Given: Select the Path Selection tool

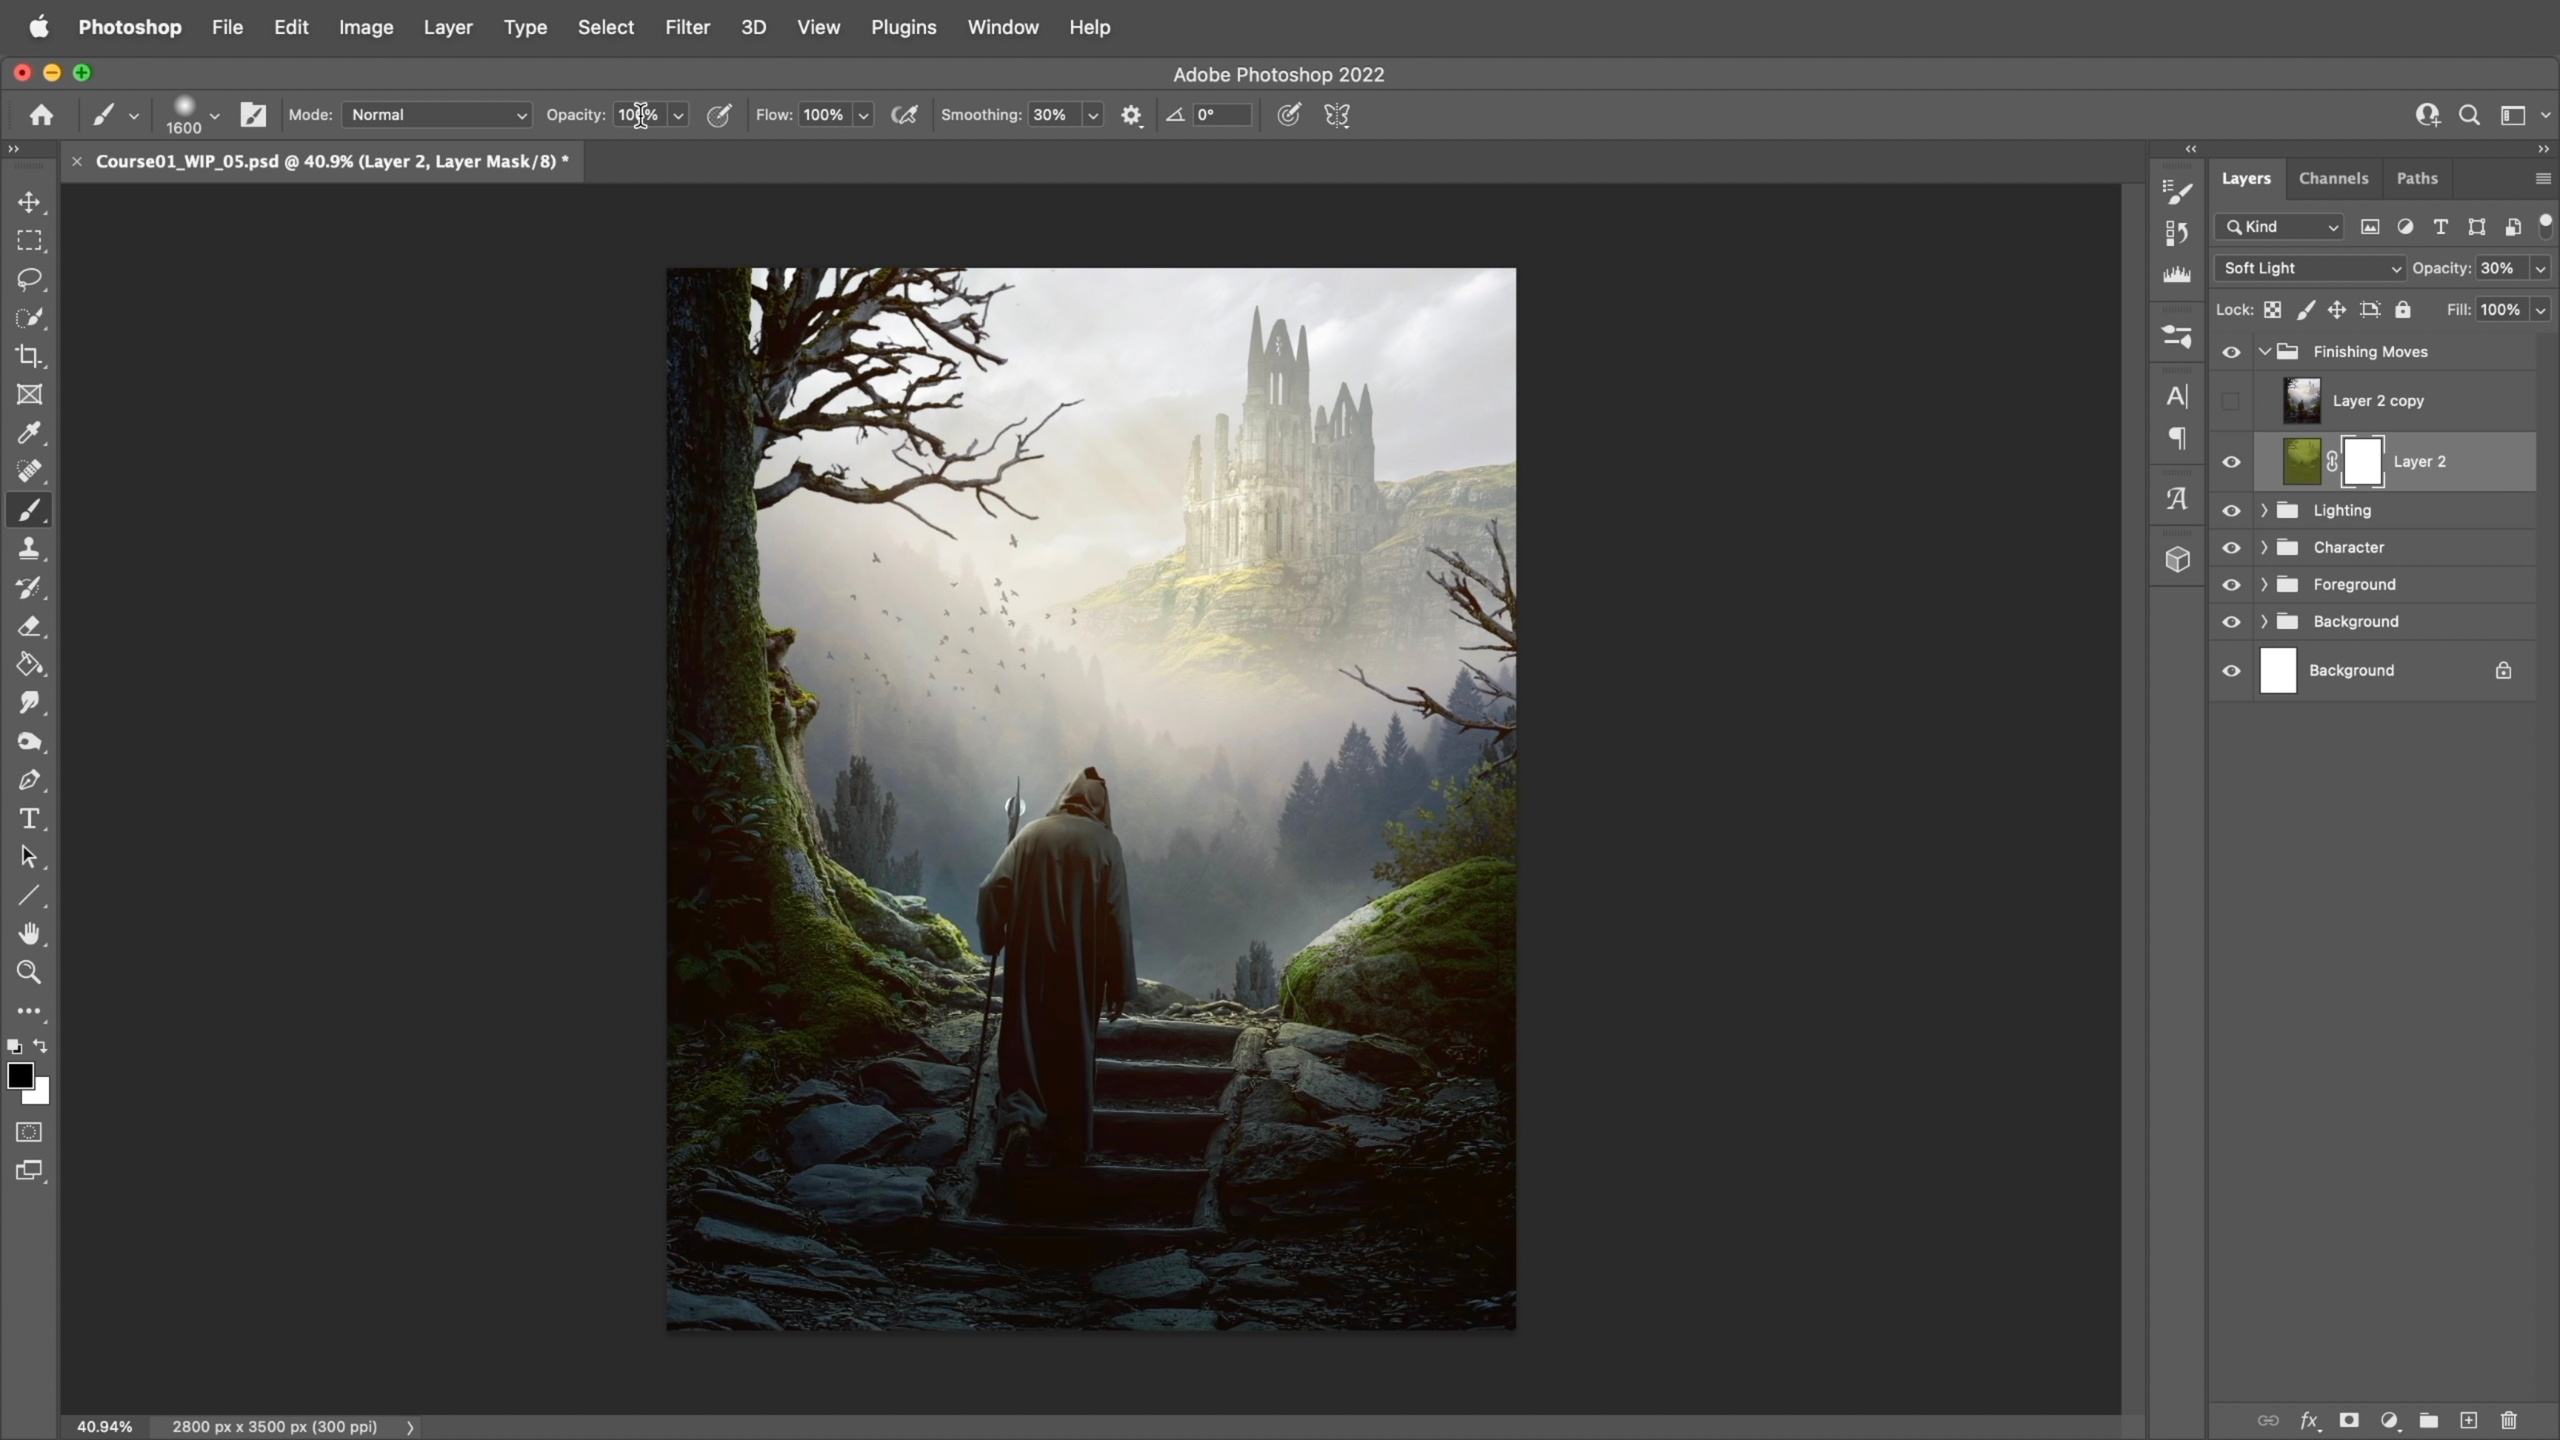Looking at the screenshot, I should [29, 857].
